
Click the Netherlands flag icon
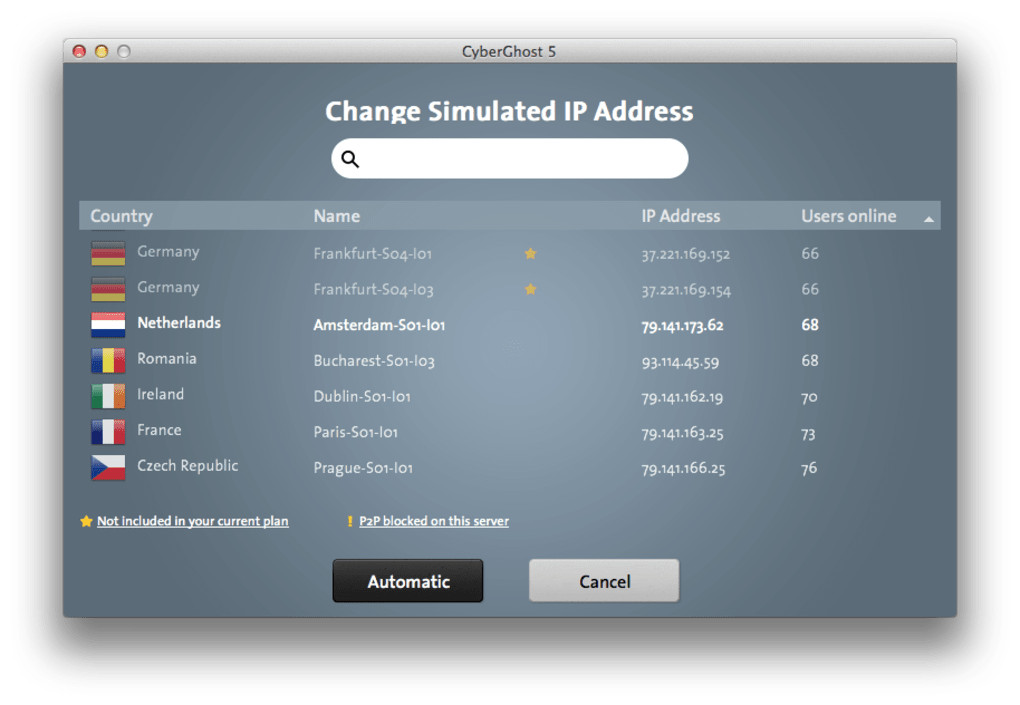(108, 325)
